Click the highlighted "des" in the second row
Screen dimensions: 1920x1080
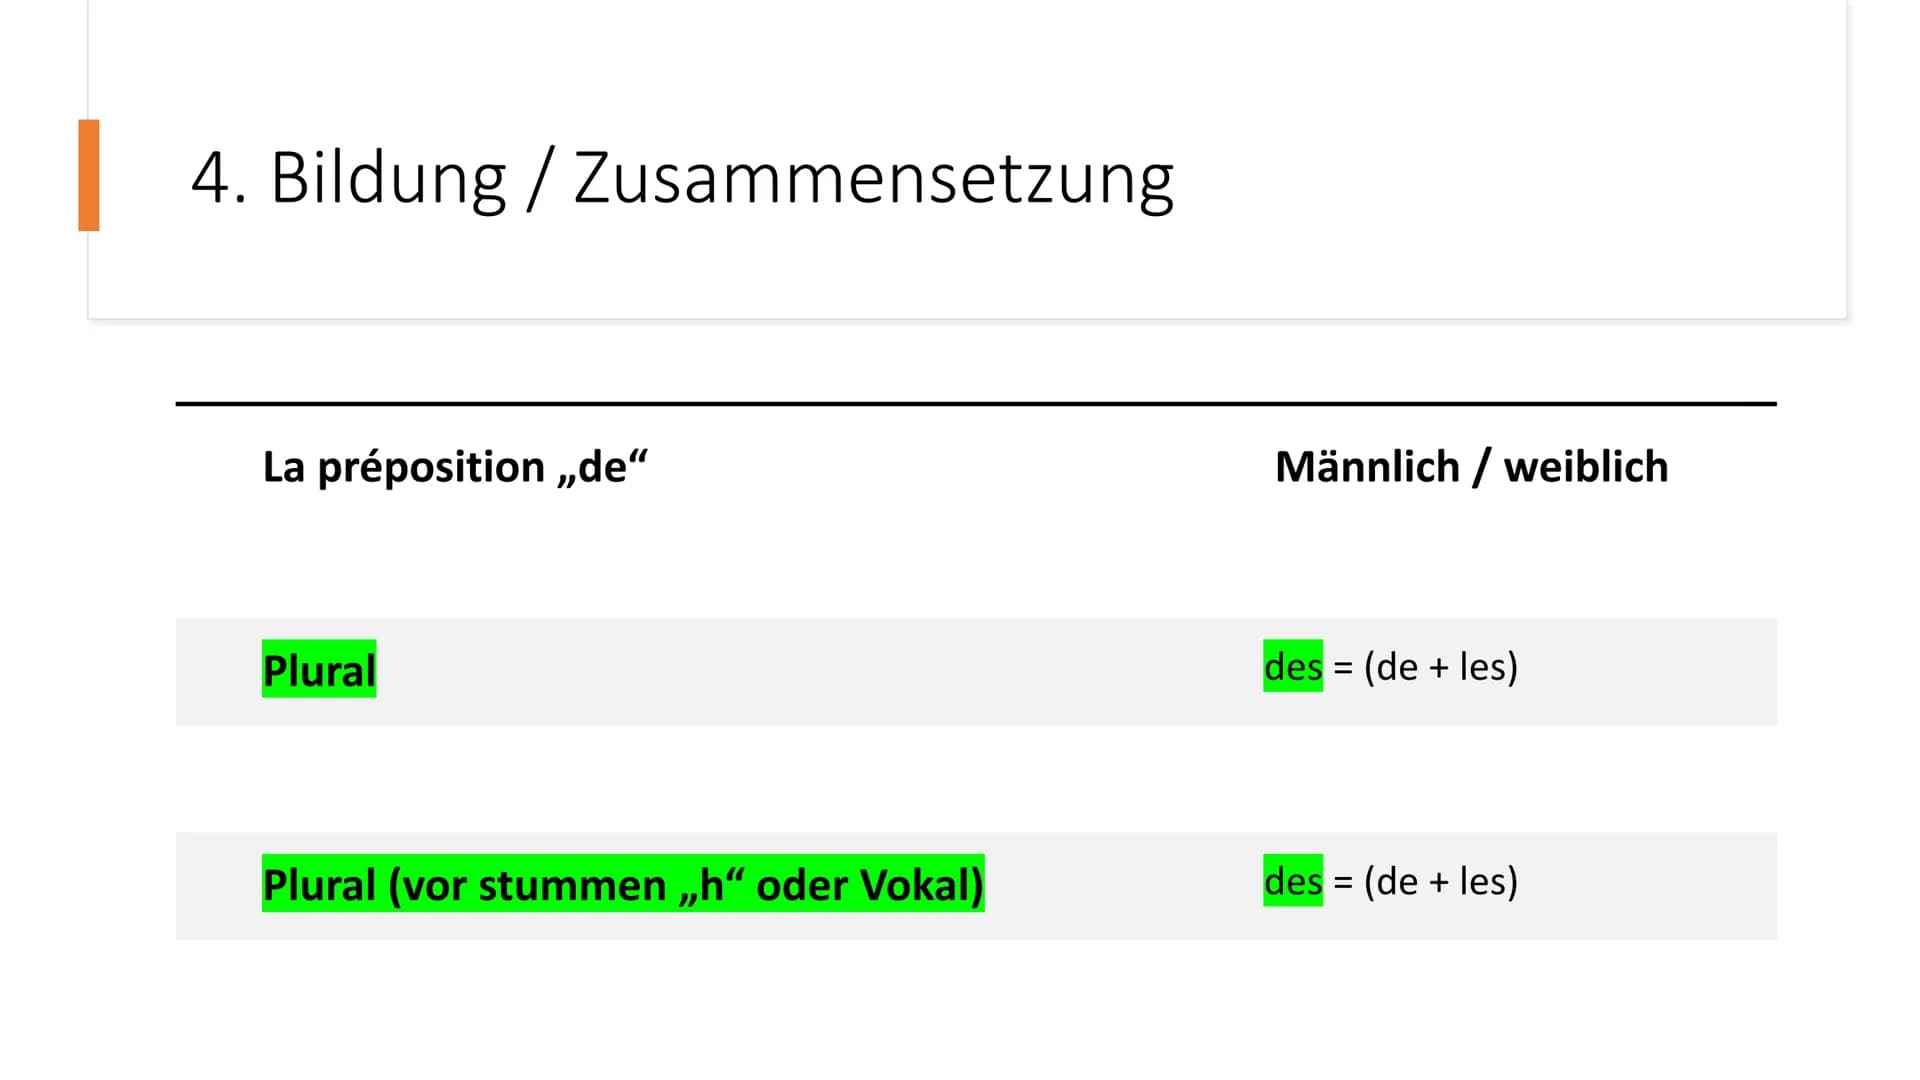tap(1292, 881)
